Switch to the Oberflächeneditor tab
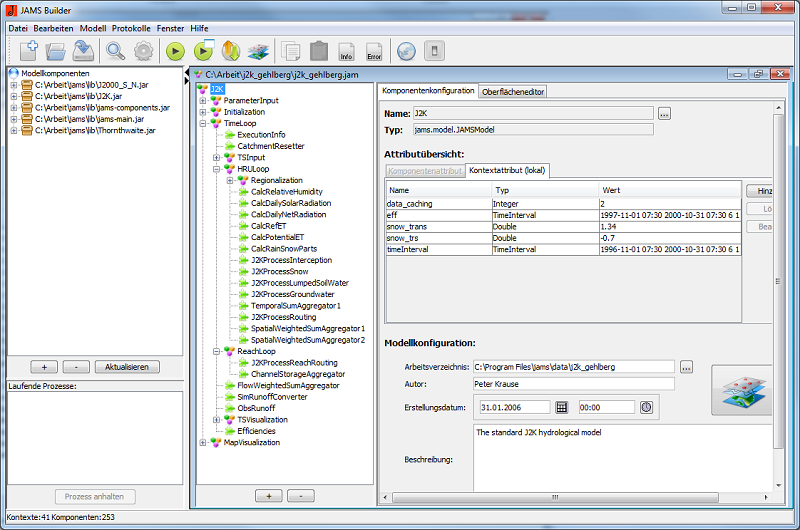Image resolution: width=800 pixels, height=530 pixels. point(513,91)
